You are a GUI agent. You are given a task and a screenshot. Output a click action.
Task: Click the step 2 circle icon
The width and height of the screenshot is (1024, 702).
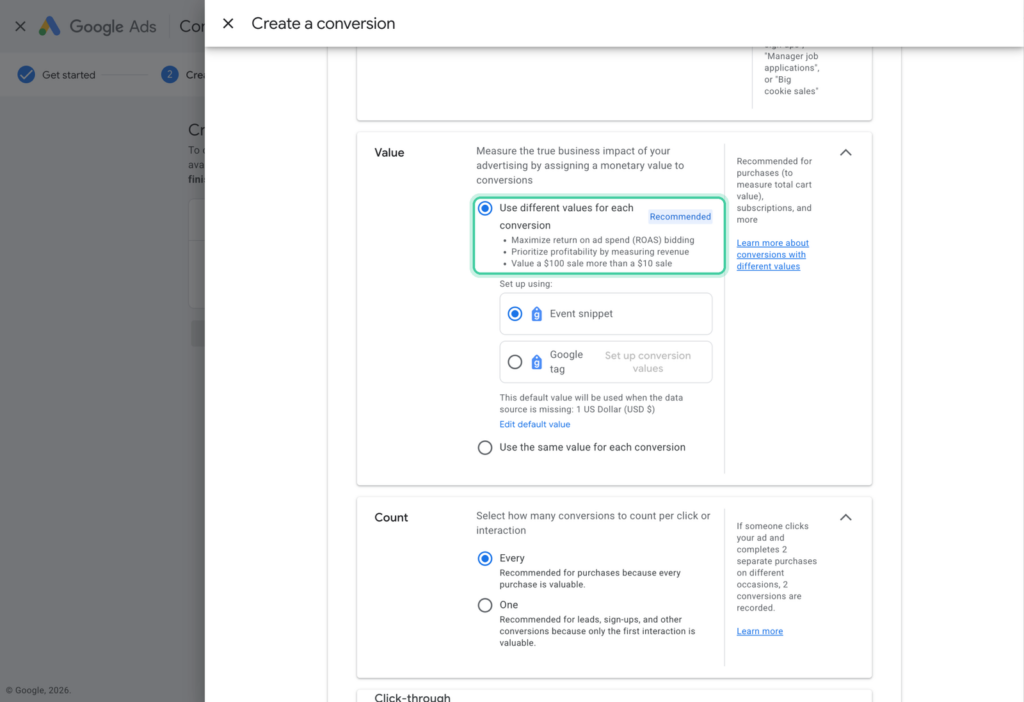point(170,74)
